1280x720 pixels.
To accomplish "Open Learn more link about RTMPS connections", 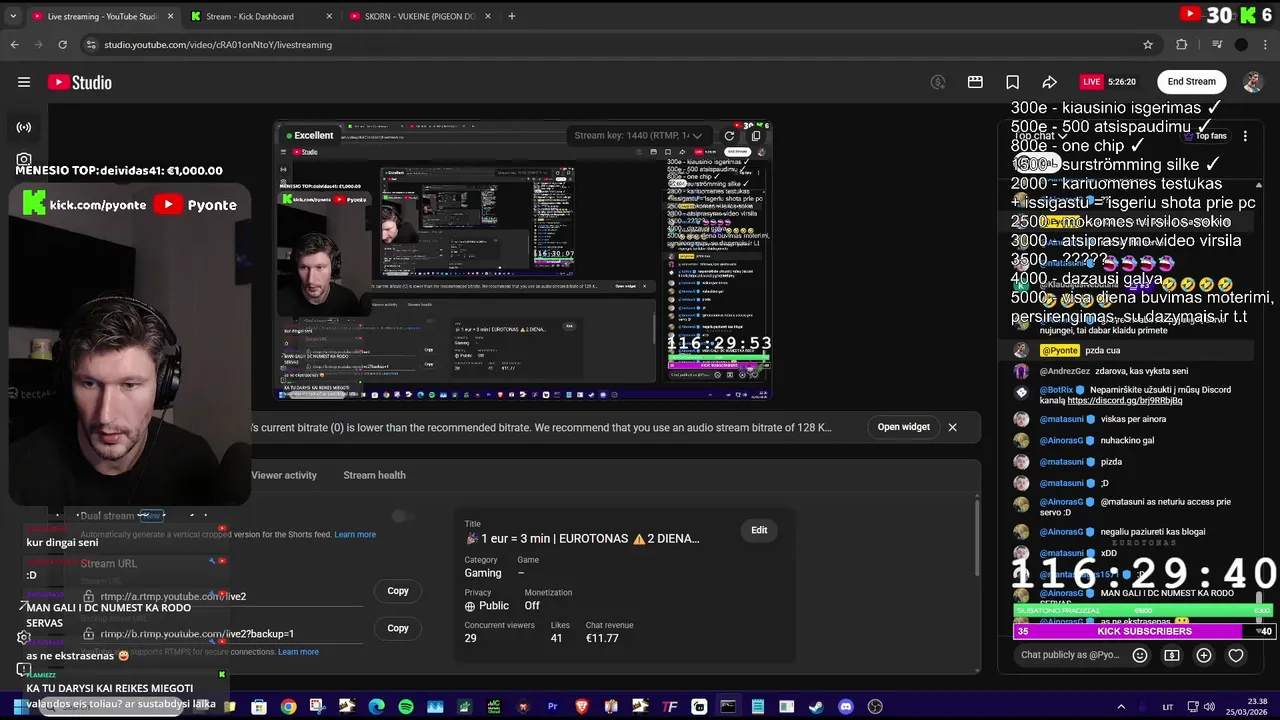I will pyautogui.click(x=298, y=652).
